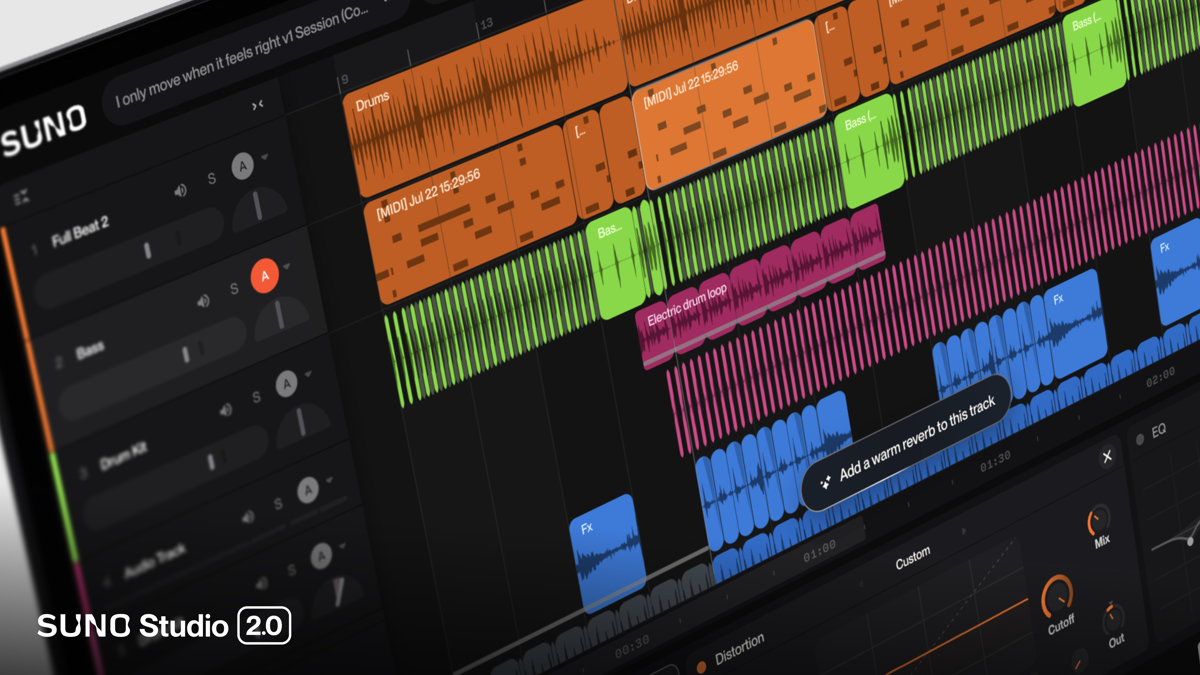The height and width of the screenshot is (675, 1200).
Task: Open the Custom preset selector in Distortion
Action: click(x=912, y=558)
